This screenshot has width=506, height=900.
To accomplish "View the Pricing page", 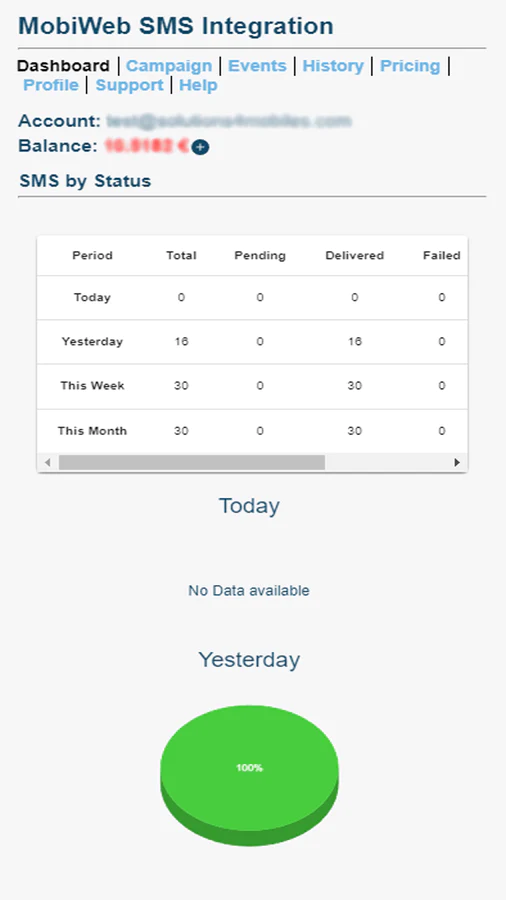I will click(410, 66).
